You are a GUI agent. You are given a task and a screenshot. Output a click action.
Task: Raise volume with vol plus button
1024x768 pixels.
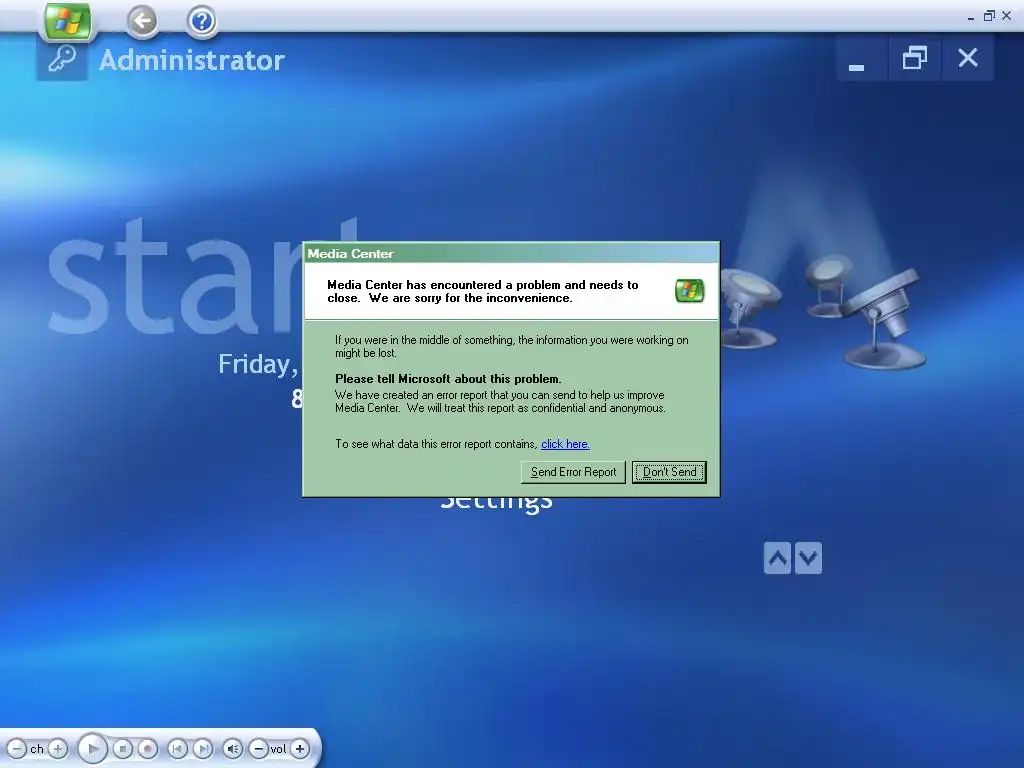click(x=300, y=748)
